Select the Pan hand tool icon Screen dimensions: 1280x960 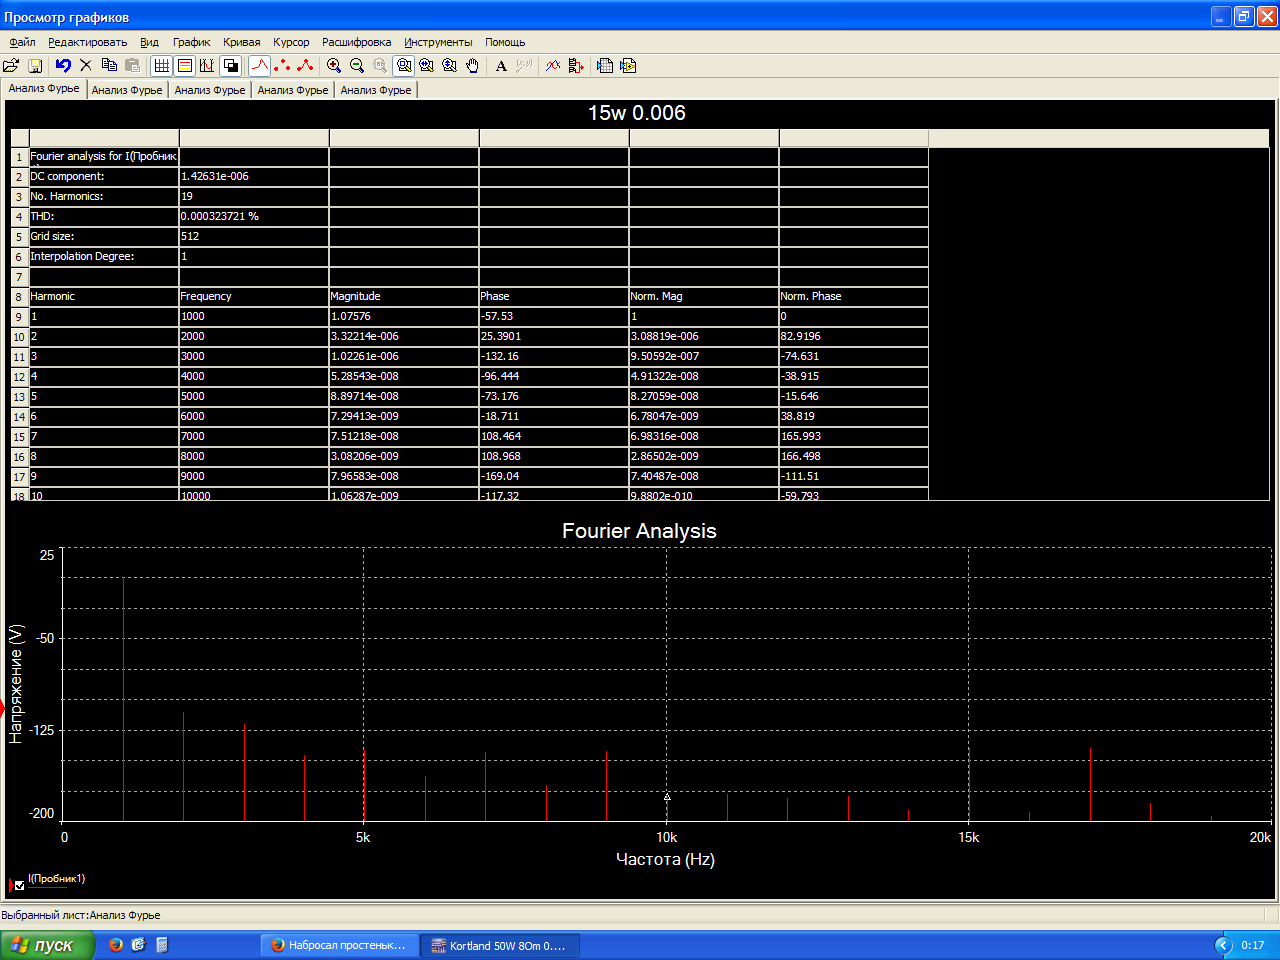[473, 66]
